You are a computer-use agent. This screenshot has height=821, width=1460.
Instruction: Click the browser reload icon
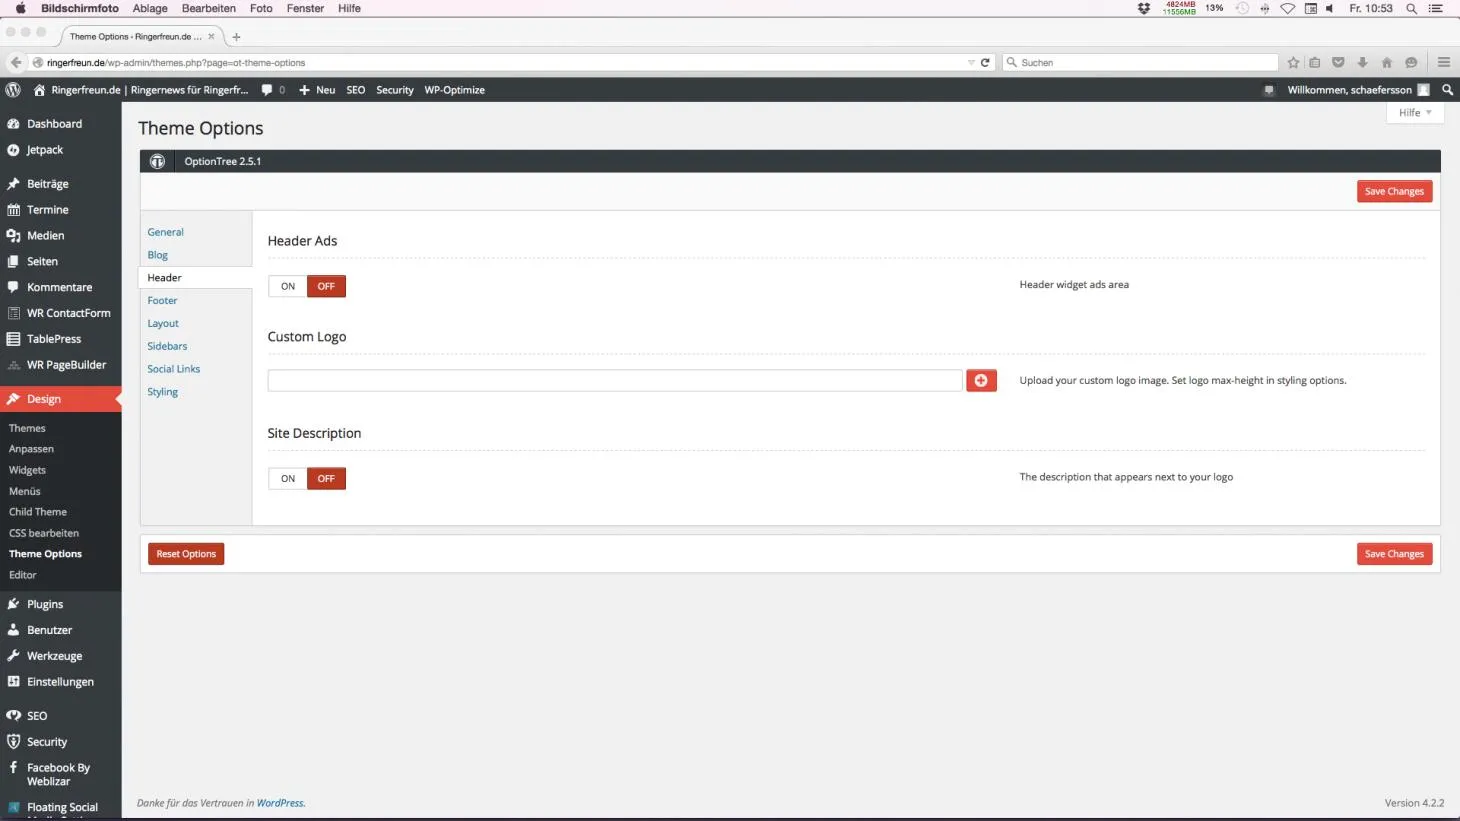pos(985,62)
